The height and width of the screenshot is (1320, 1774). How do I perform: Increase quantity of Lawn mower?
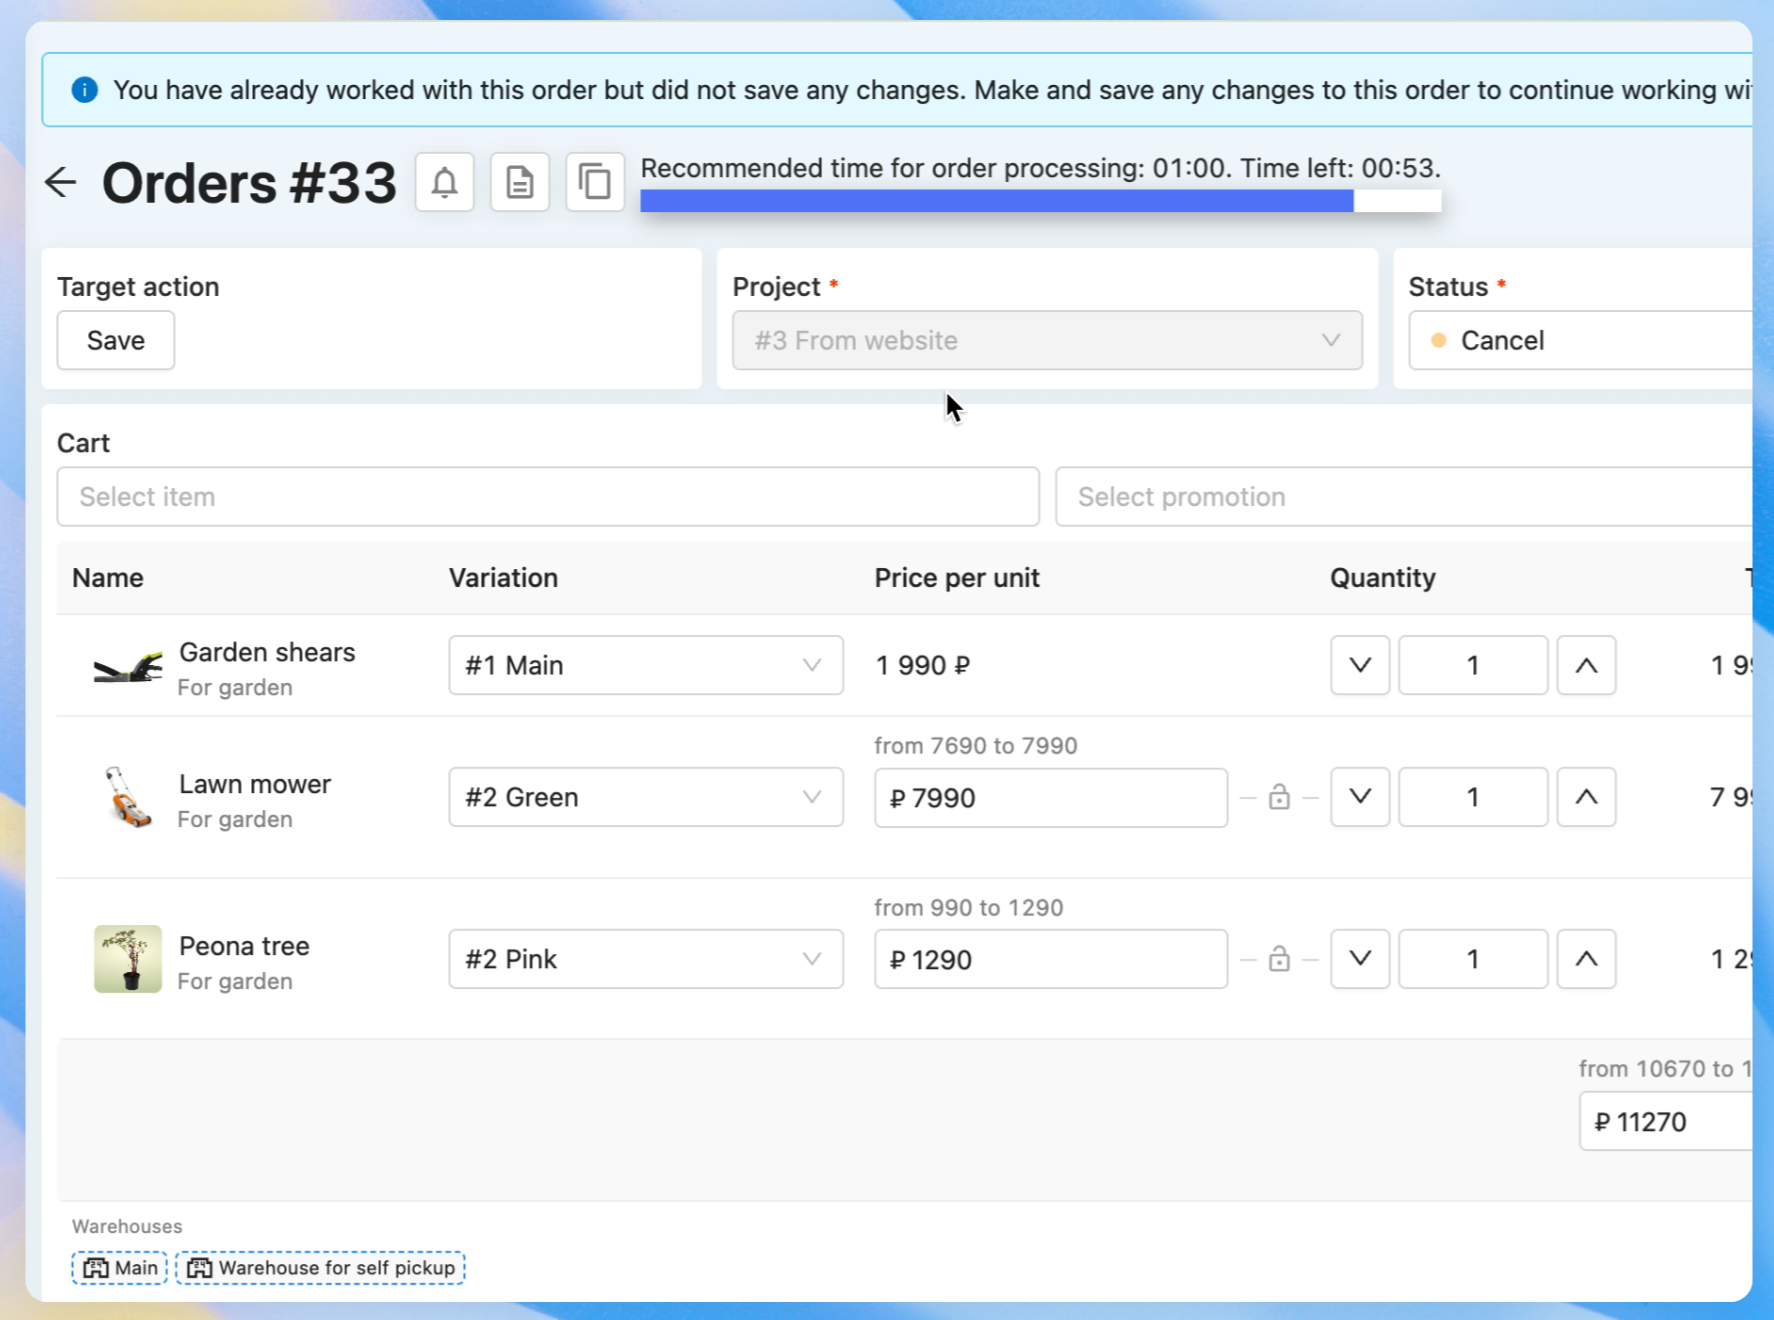[1586, 797]
